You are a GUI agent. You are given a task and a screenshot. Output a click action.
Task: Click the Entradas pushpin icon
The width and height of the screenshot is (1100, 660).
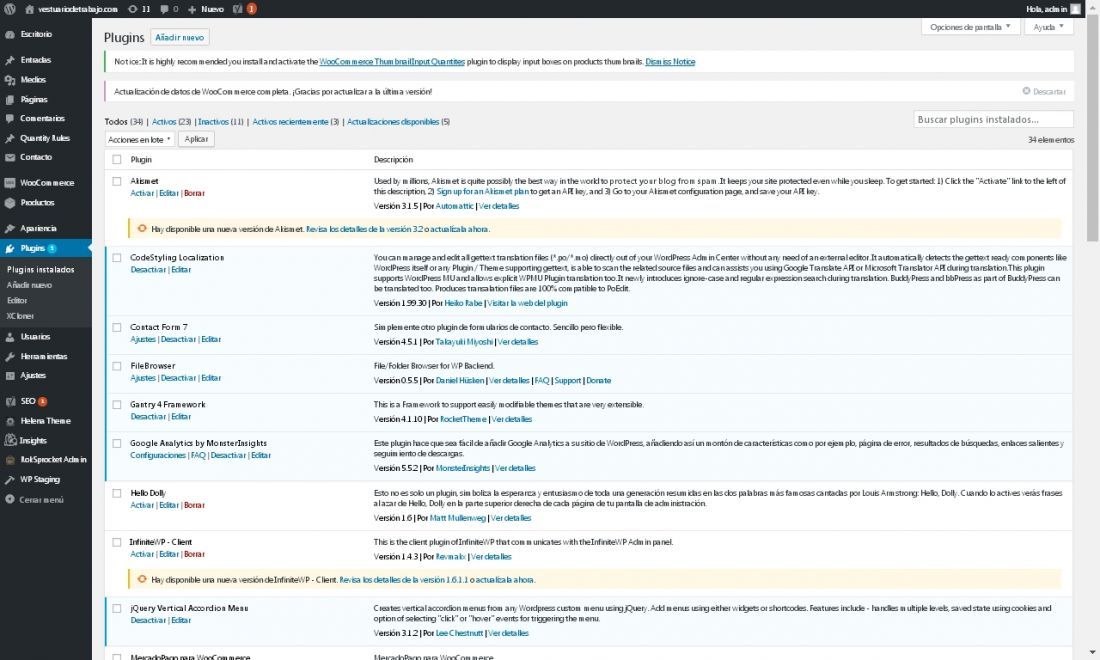click(x=10, y=60)
